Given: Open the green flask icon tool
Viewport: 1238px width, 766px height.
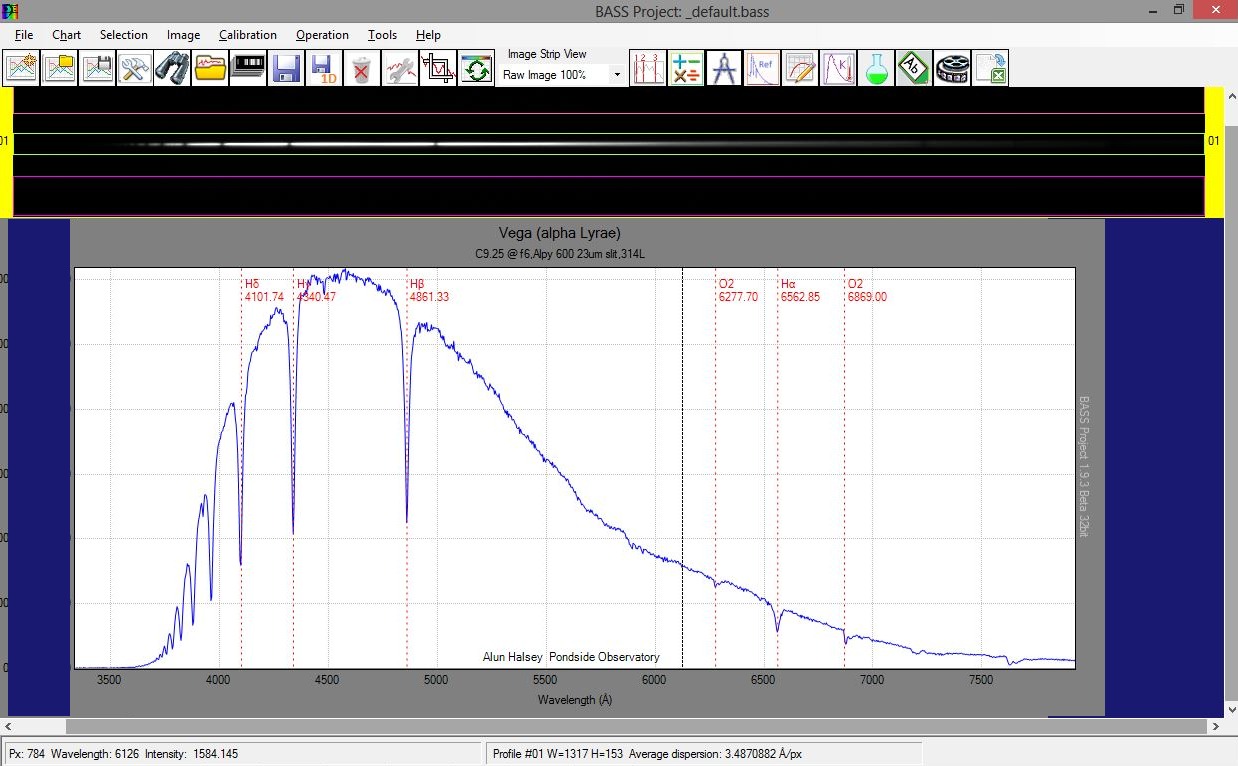Looking at the screenshot, I should click(x=877, y=69).
